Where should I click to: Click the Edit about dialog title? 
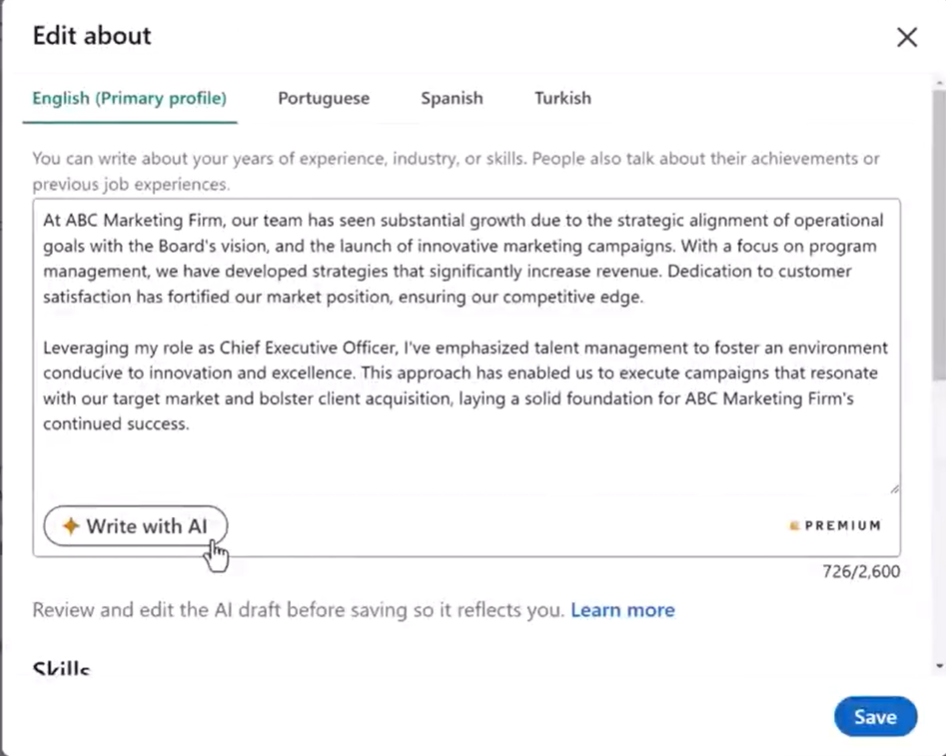(91, 35)
